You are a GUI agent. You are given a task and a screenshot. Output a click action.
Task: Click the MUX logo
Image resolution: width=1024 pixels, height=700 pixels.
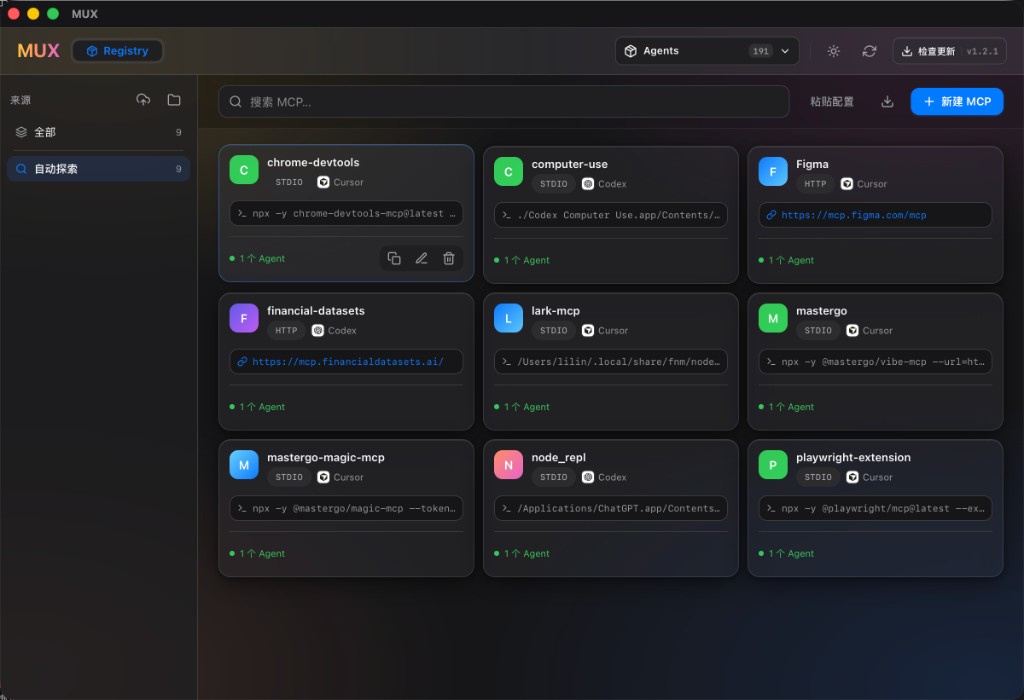coord(38,51)
